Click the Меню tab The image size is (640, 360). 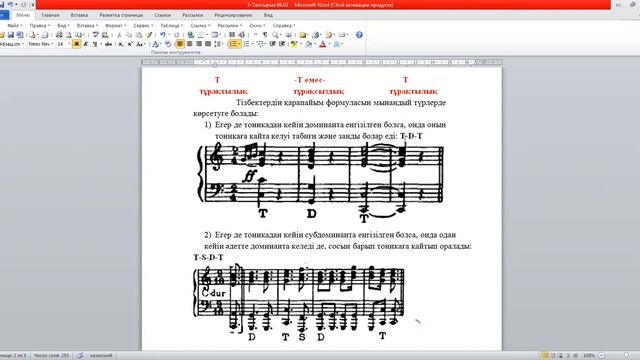tap(23, 15)
